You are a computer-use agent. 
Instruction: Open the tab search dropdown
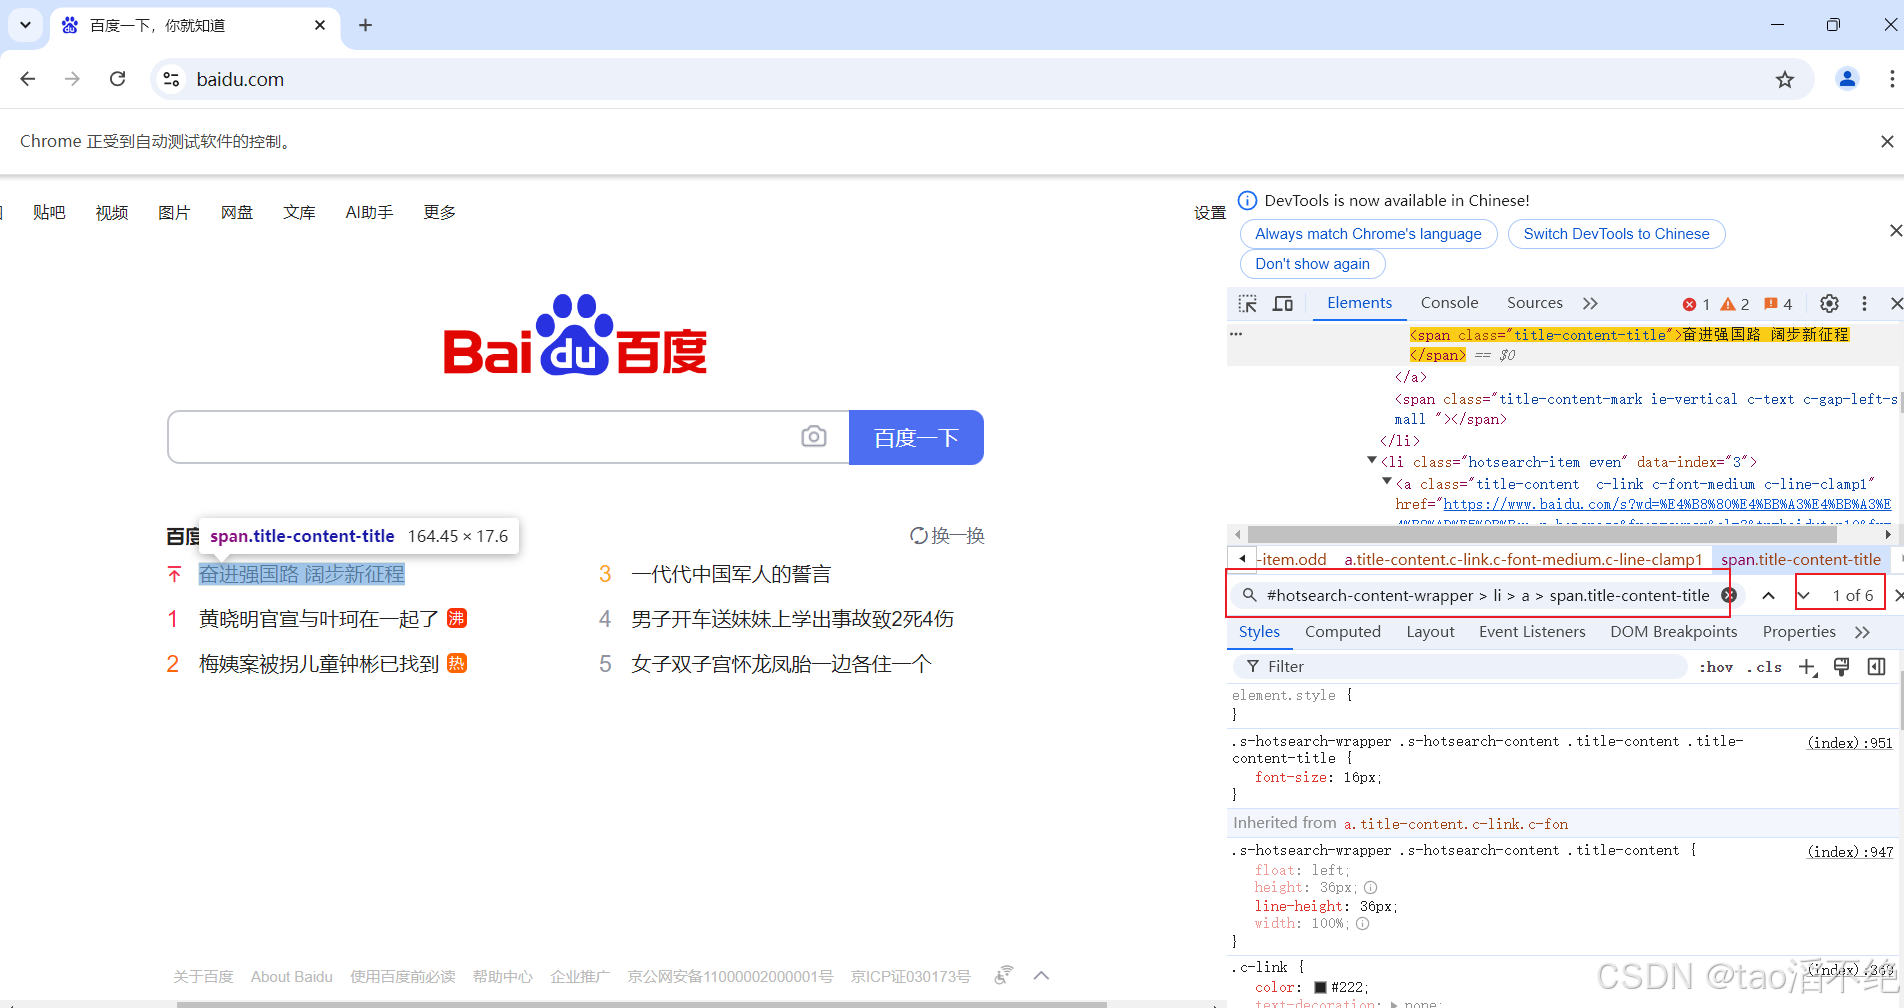pyautogui.click(x=25, y=25)
